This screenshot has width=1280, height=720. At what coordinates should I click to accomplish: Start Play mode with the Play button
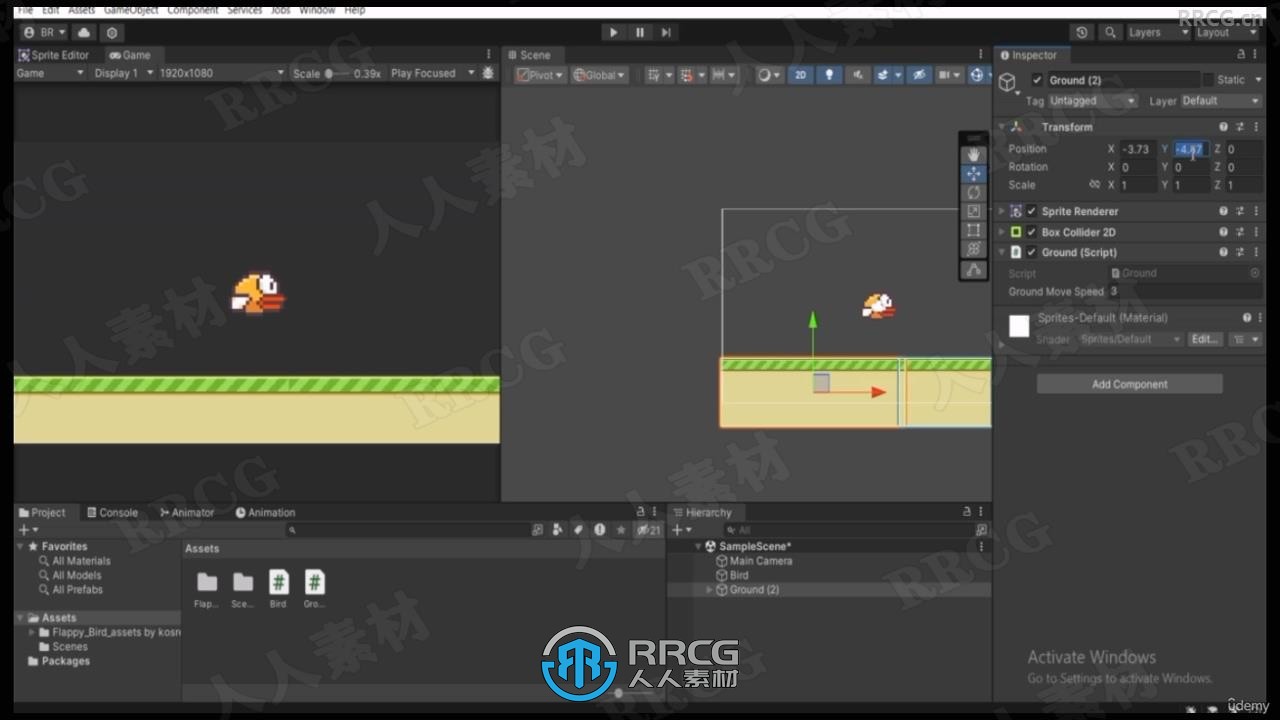point(613,32)
